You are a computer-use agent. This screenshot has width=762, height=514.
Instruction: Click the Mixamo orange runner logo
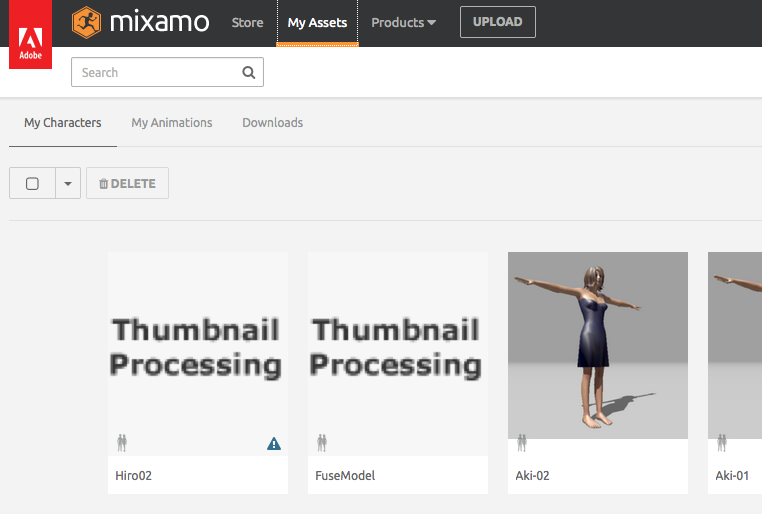[87, 22]
